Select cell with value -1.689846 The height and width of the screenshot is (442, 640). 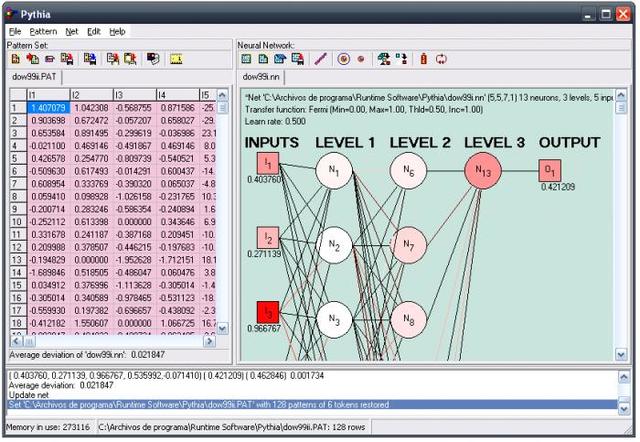[x=49, y=272]
